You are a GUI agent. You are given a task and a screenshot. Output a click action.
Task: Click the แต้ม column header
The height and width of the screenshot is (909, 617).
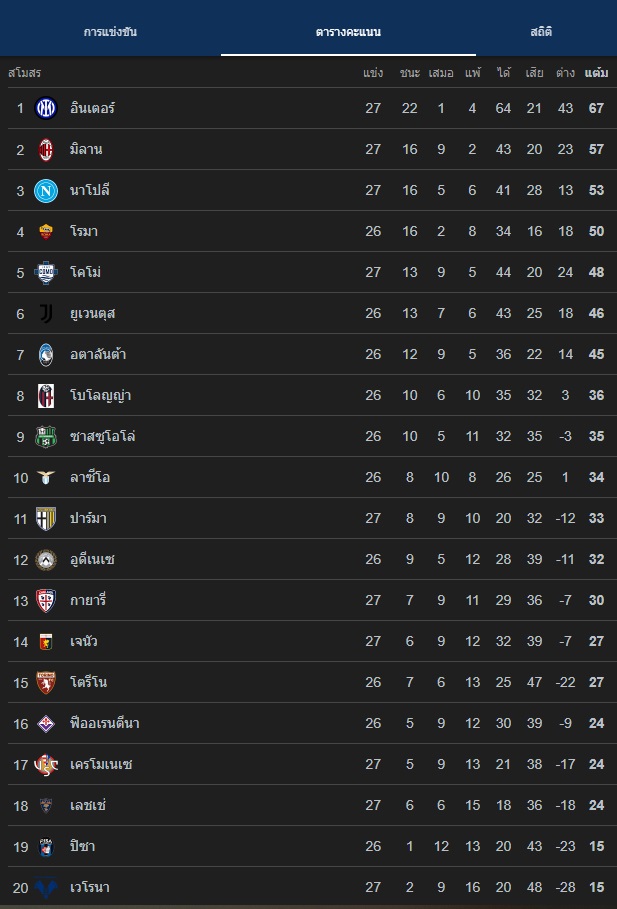point(596,73)
